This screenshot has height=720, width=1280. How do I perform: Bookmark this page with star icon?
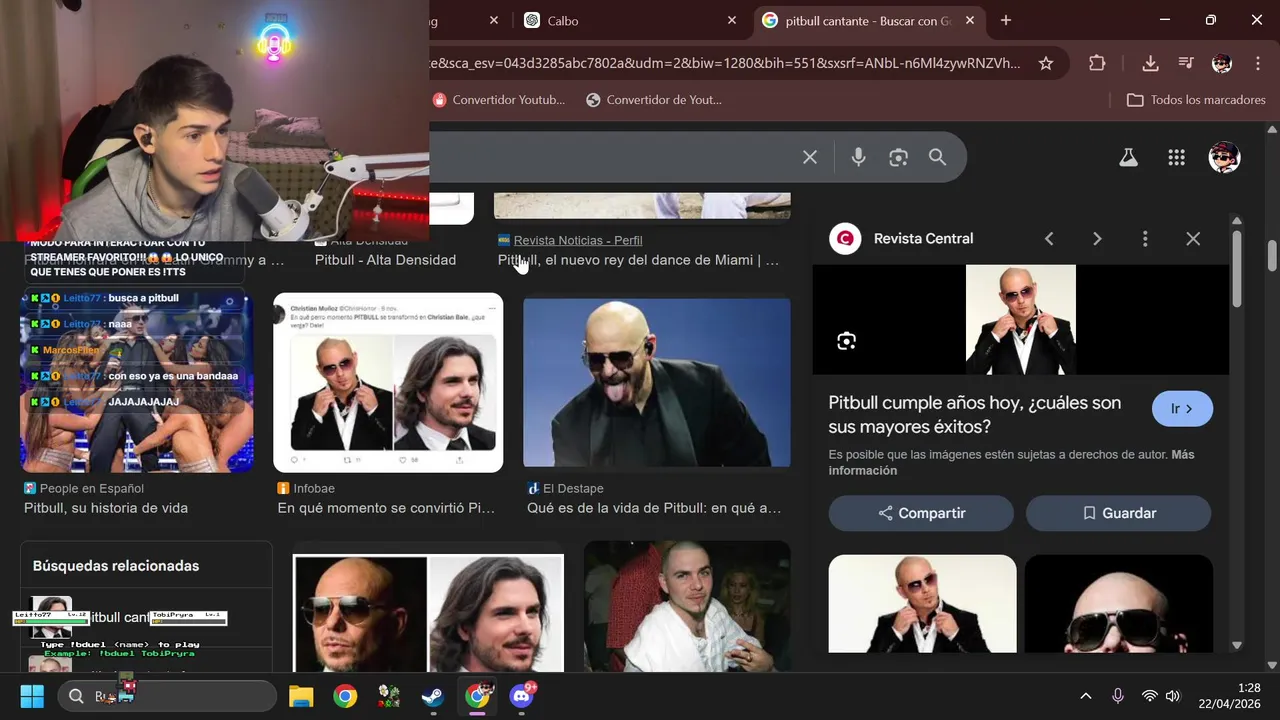pos(1046,63)
